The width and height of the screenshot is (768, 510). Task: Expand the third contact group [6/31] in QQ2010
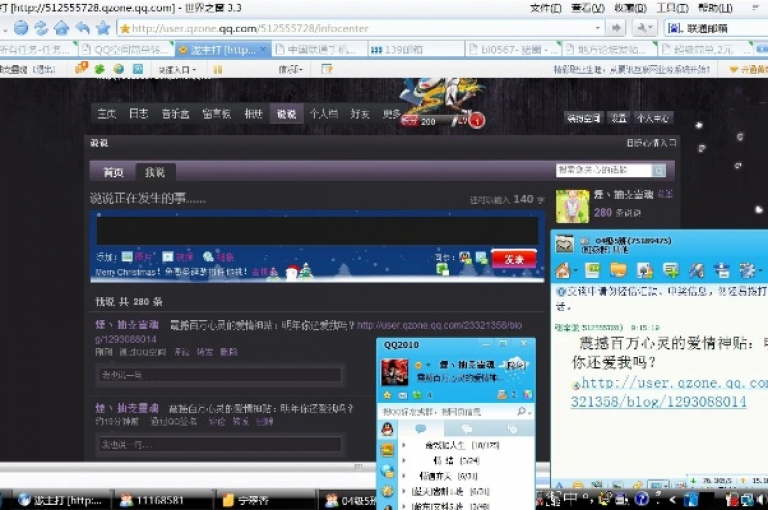coord(404,476)
